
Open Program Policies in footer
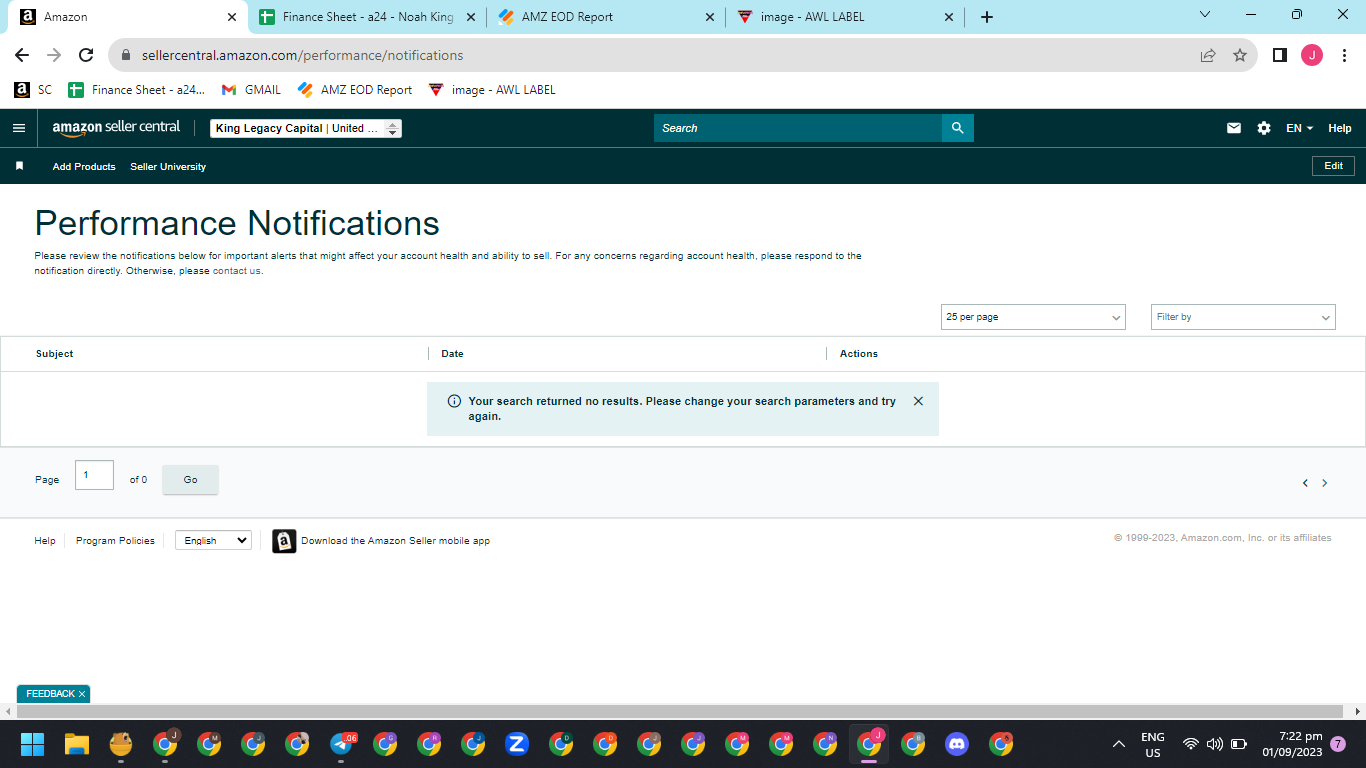[x=115, y=541]
